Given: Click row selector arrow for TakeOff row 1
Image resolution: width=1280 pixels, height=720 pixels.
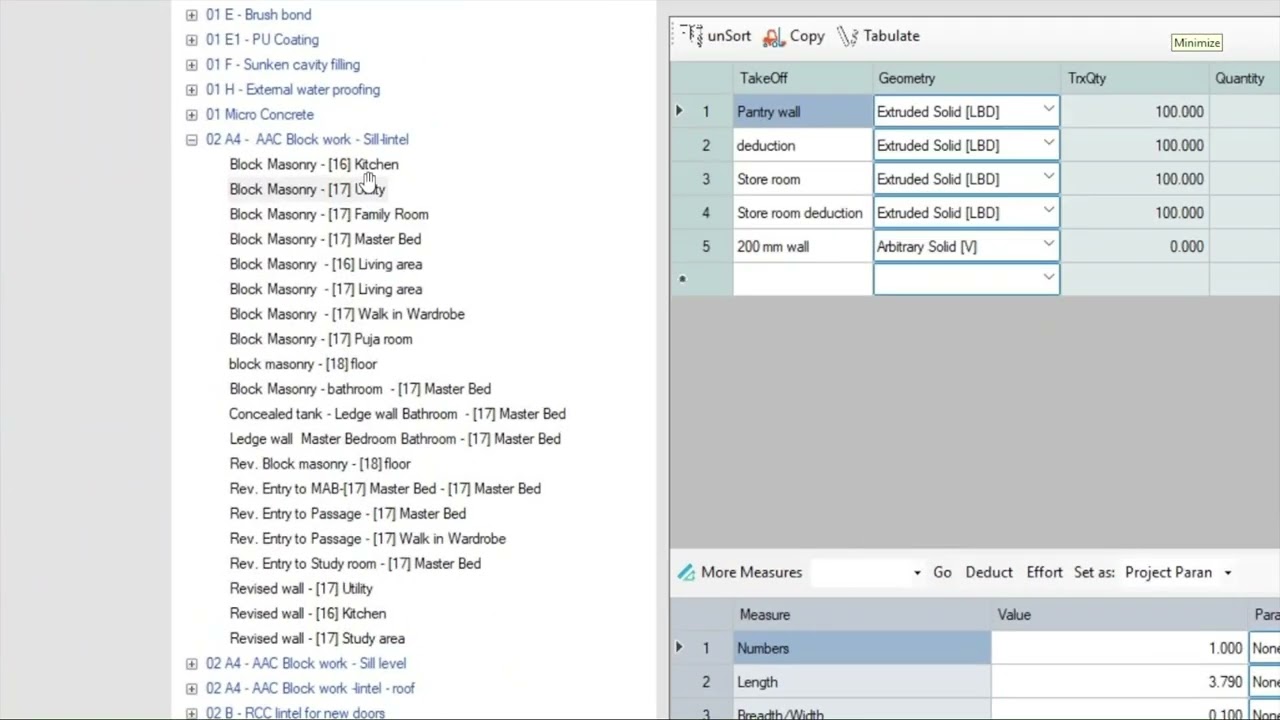Looking at the screenshot, I should click(x=679, y=111).
